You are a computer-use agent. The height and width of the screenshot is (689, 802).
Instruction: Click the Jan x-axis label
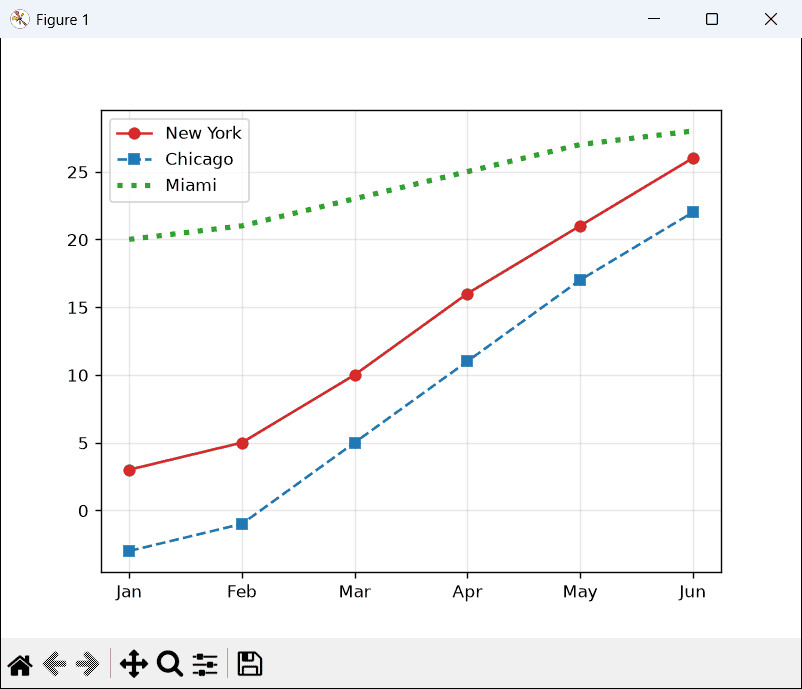[128, 592]
